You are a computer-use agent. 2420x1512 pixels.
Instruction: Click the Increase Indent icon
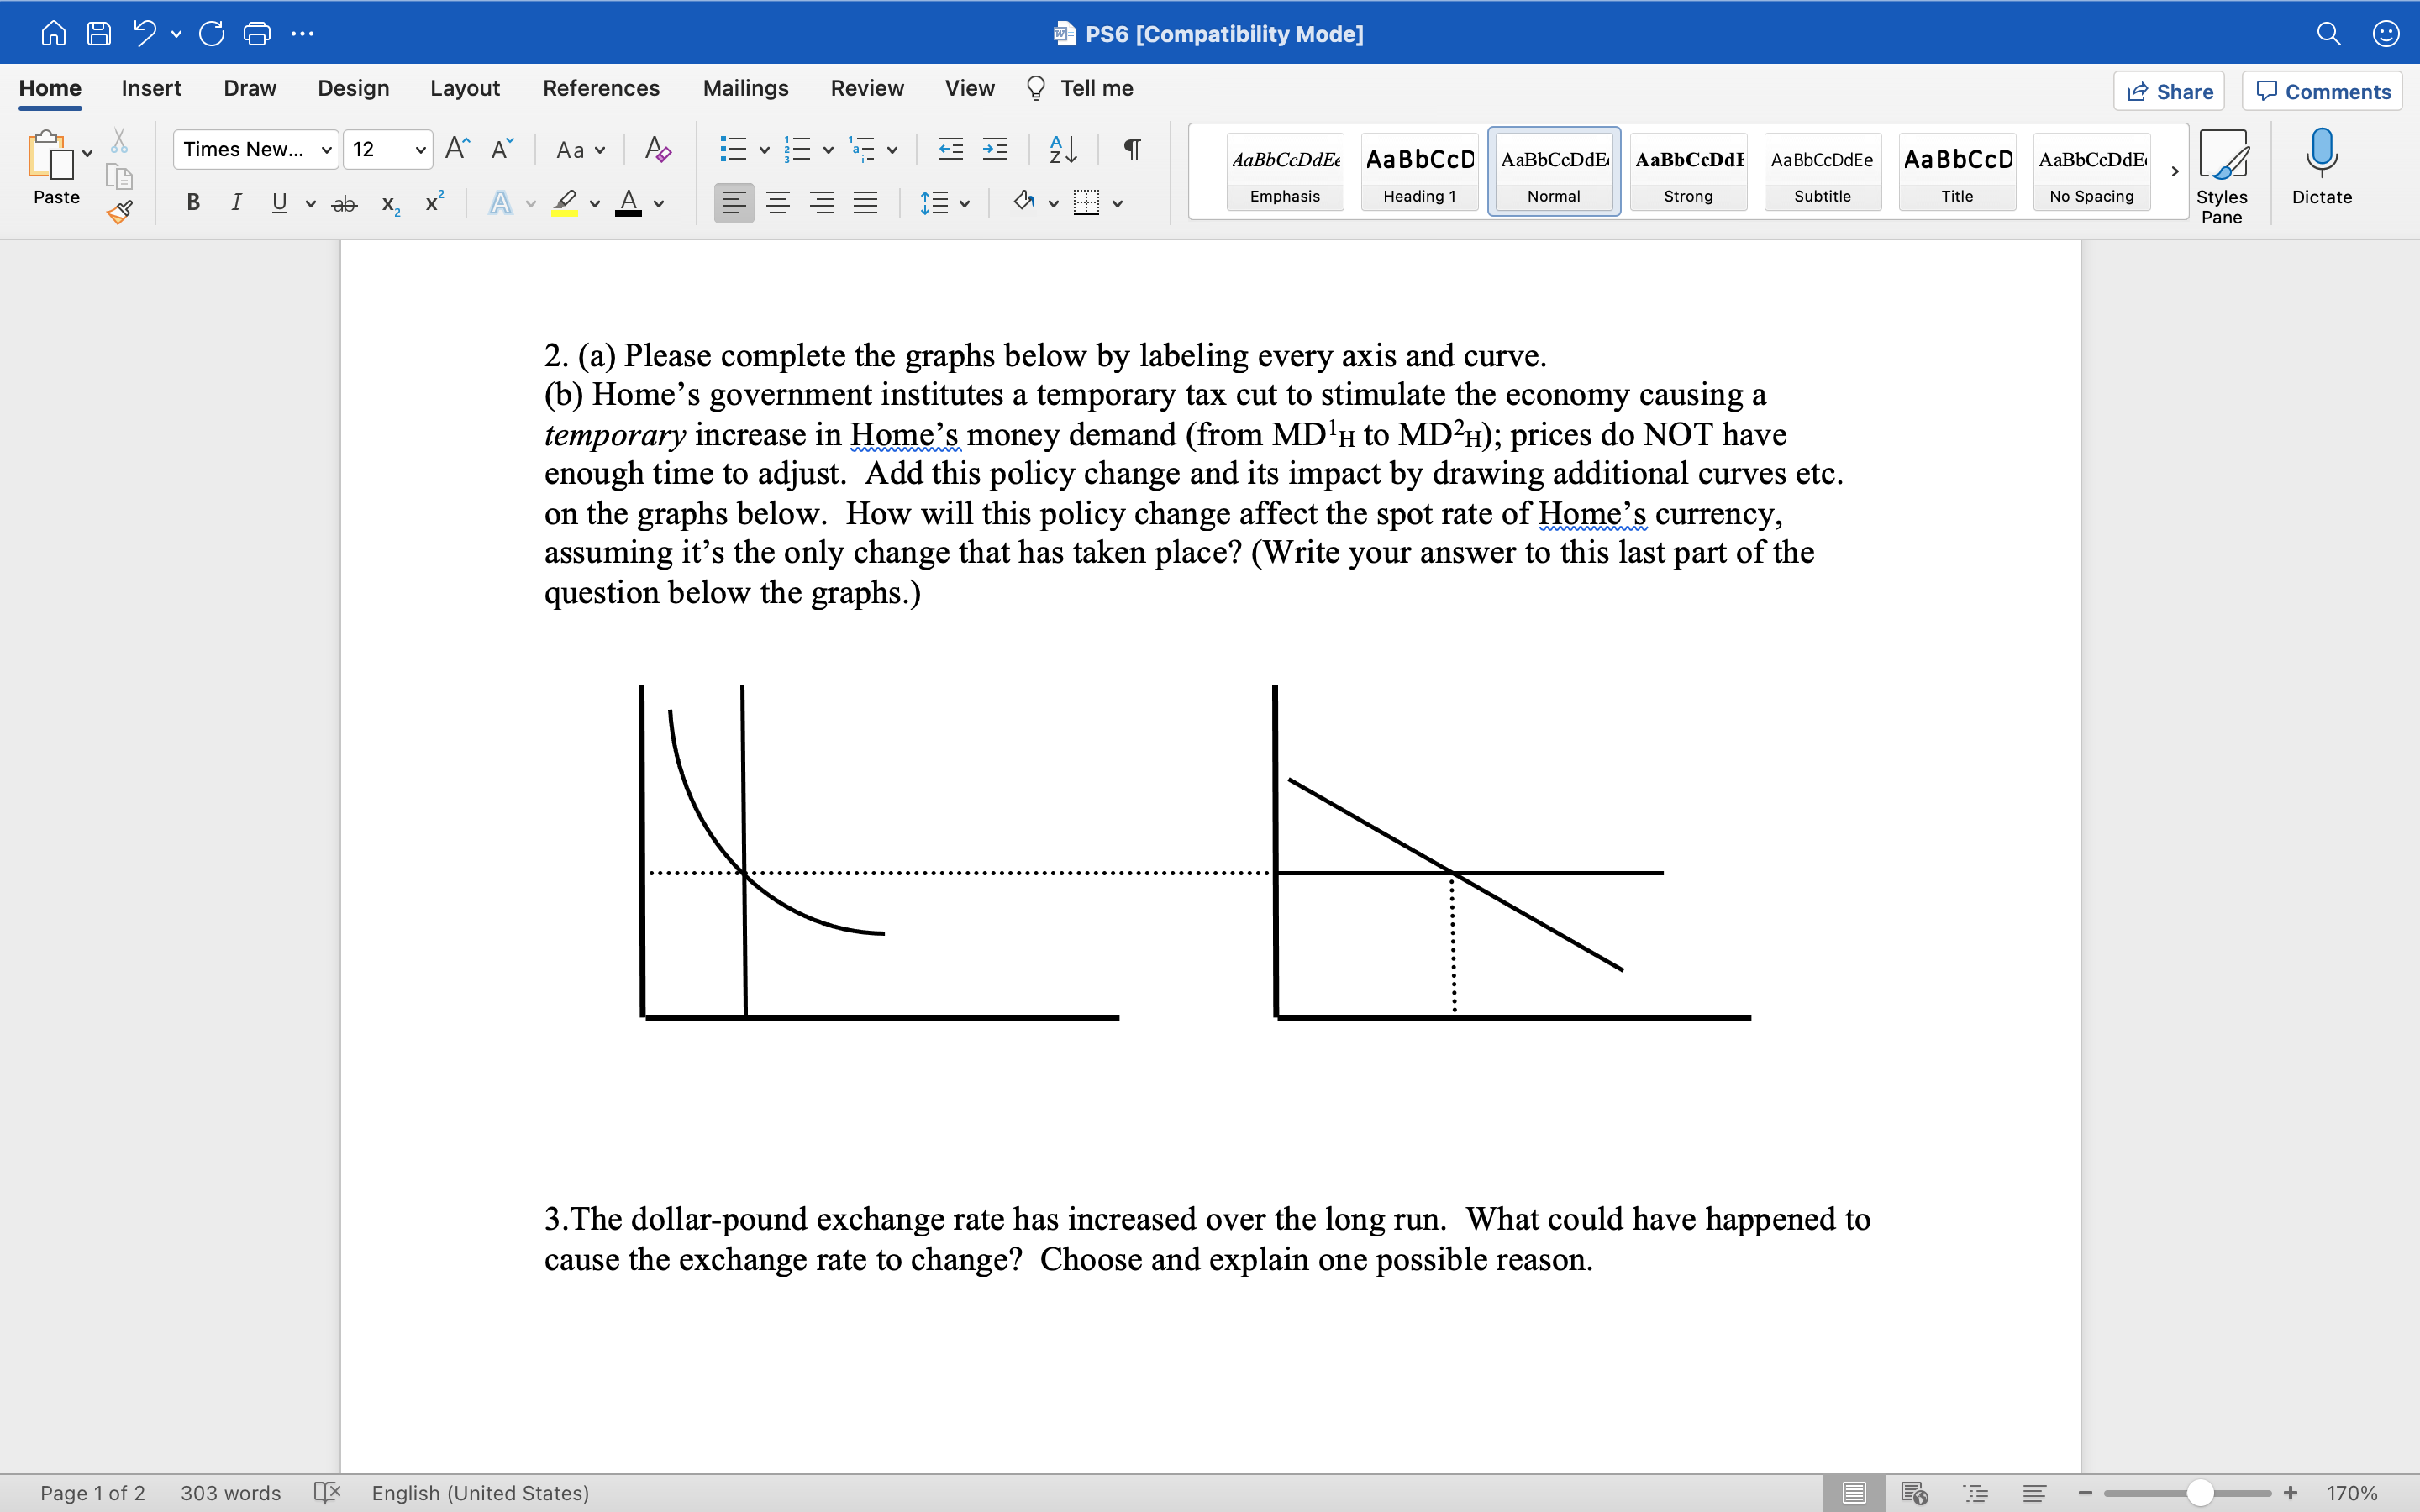994,149
